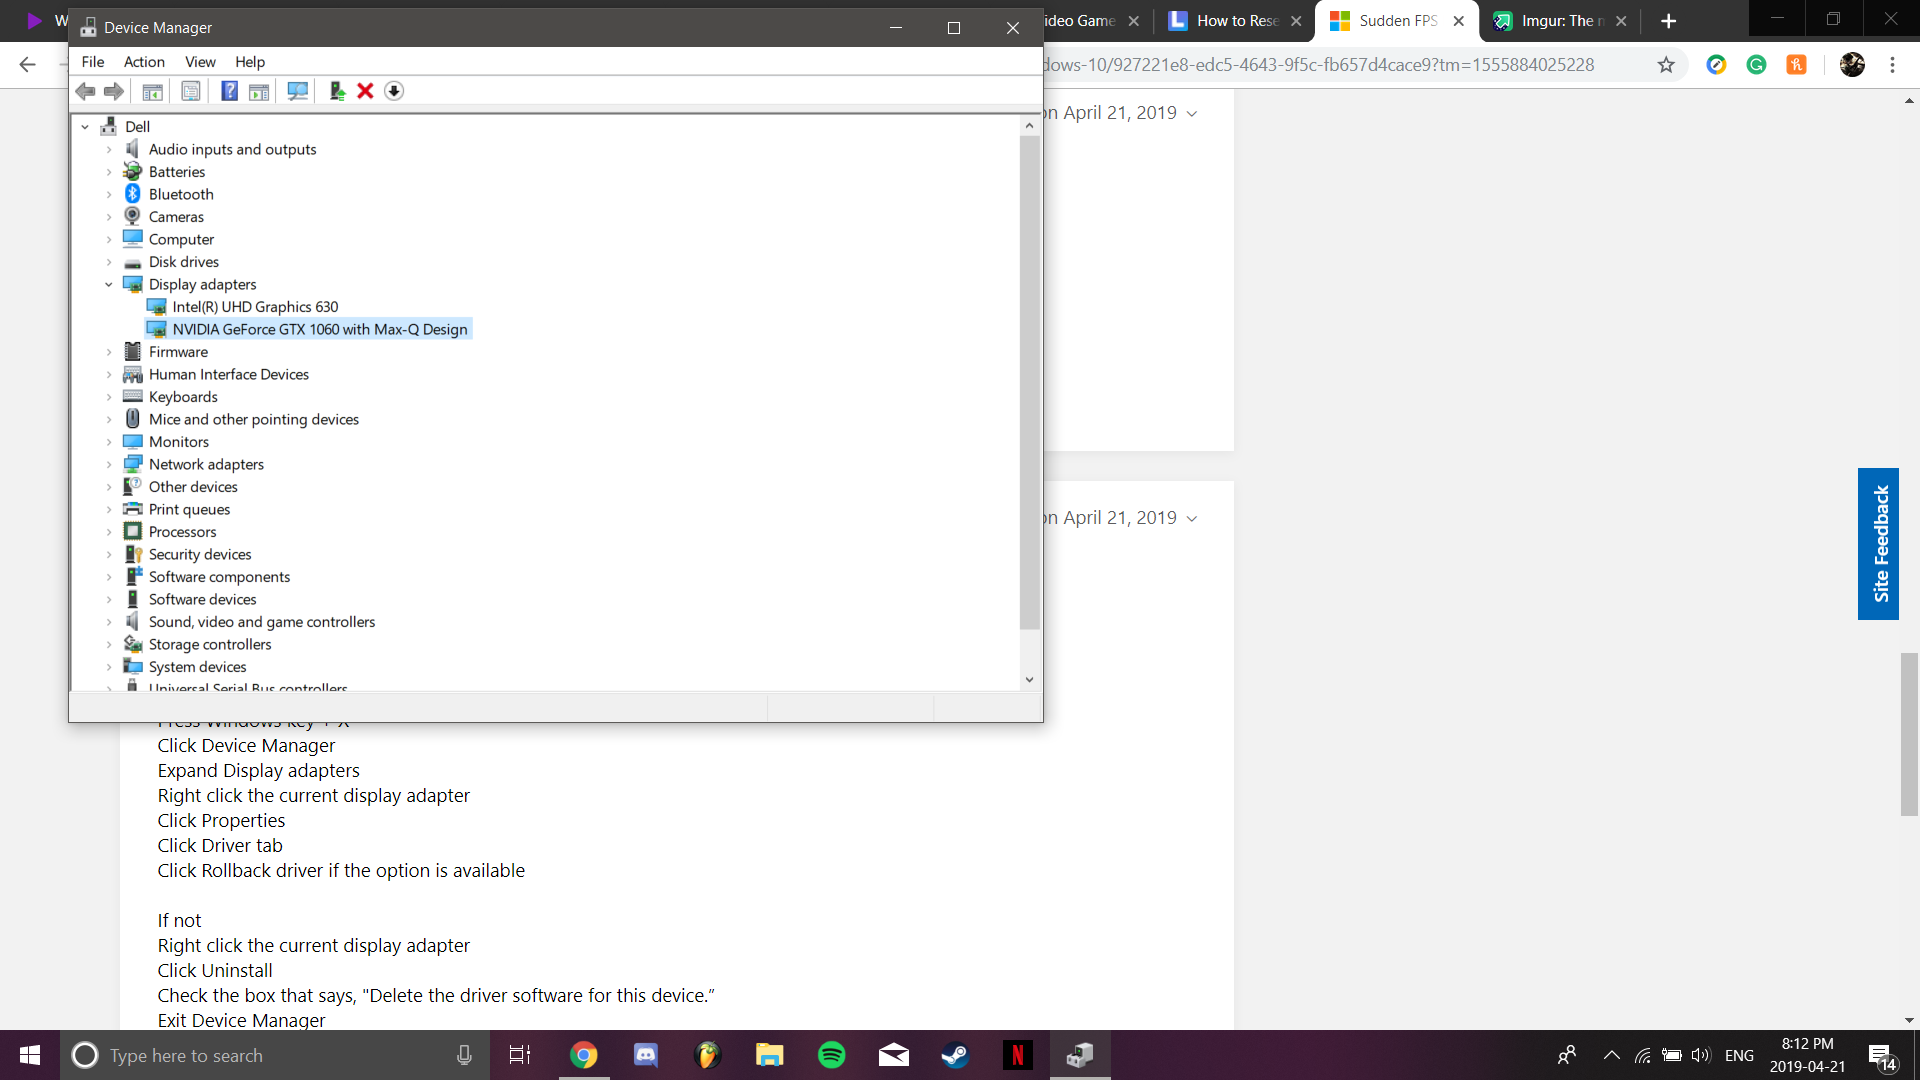Click the Forward arrow in Device Manager toolbar
This screenshot has height=1080, width=1920.
coord(114,91)
